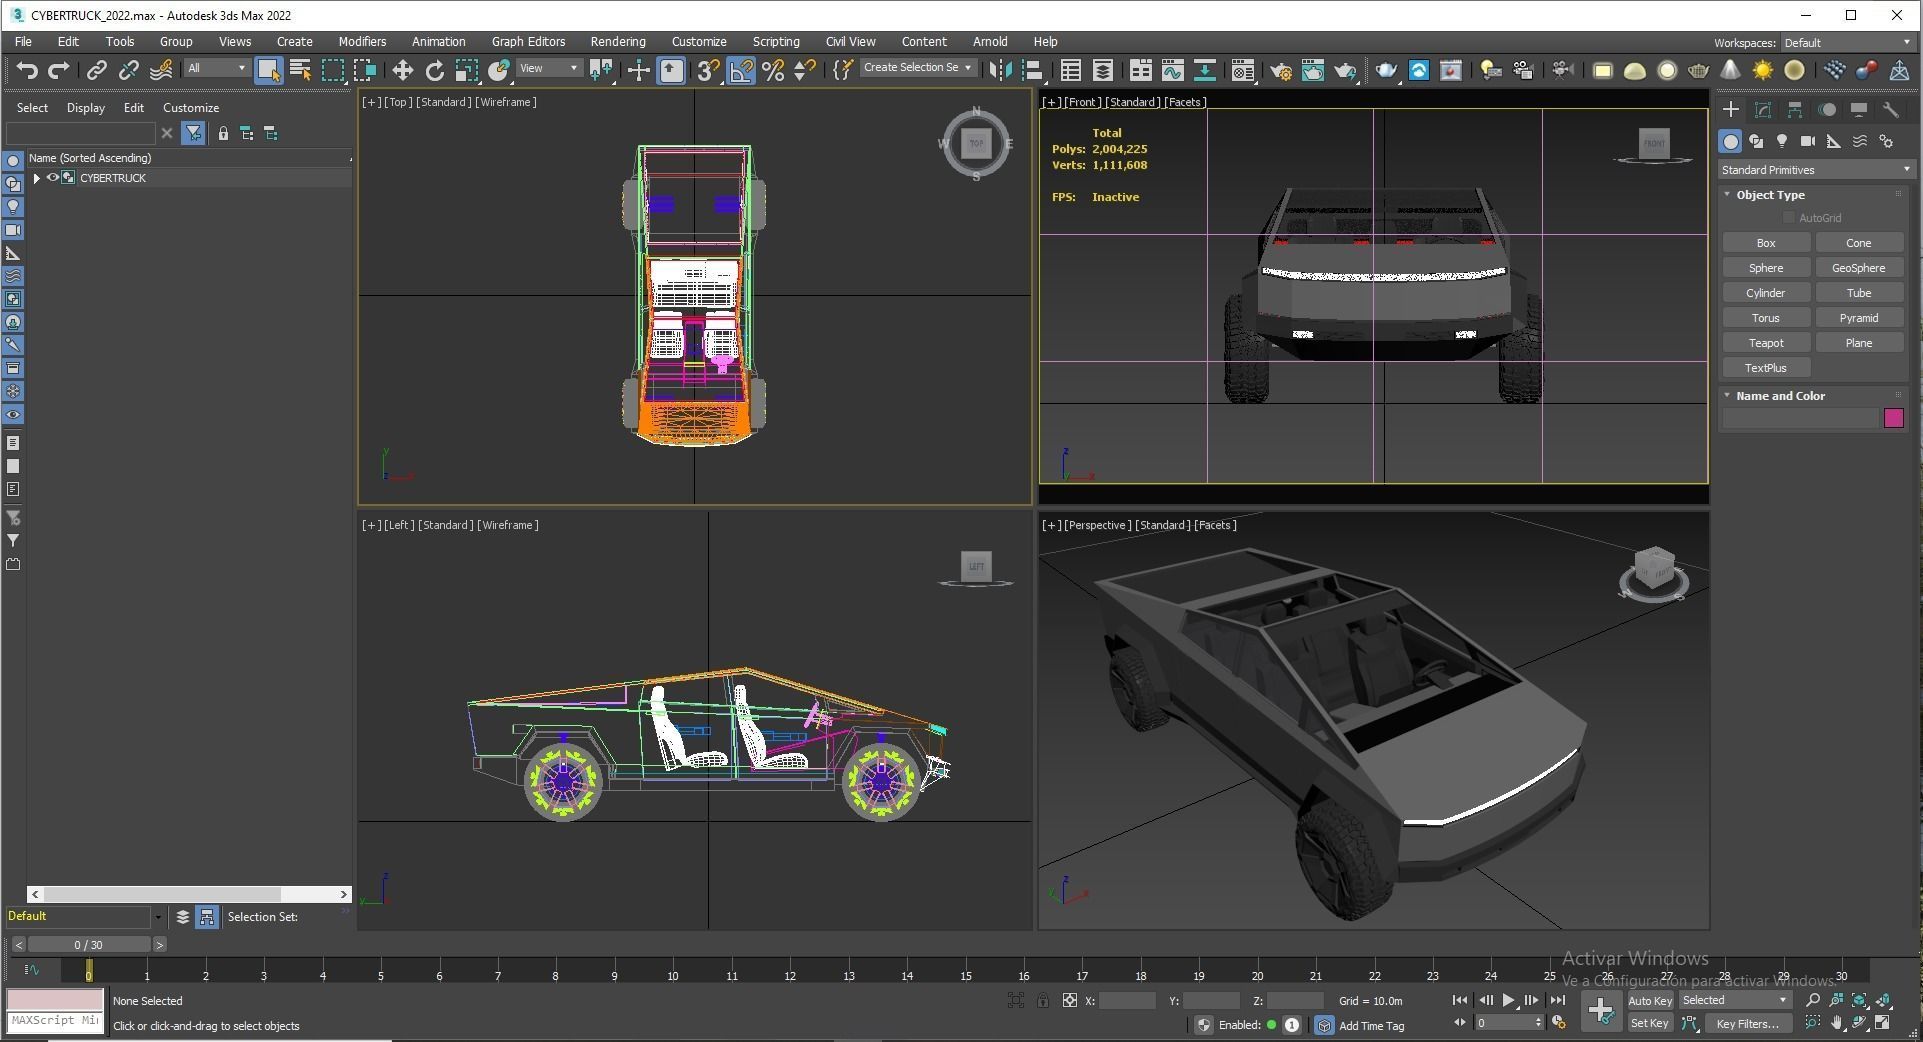
Task: Toggle Percent Snap icon
Action: [x=773, y=70]
